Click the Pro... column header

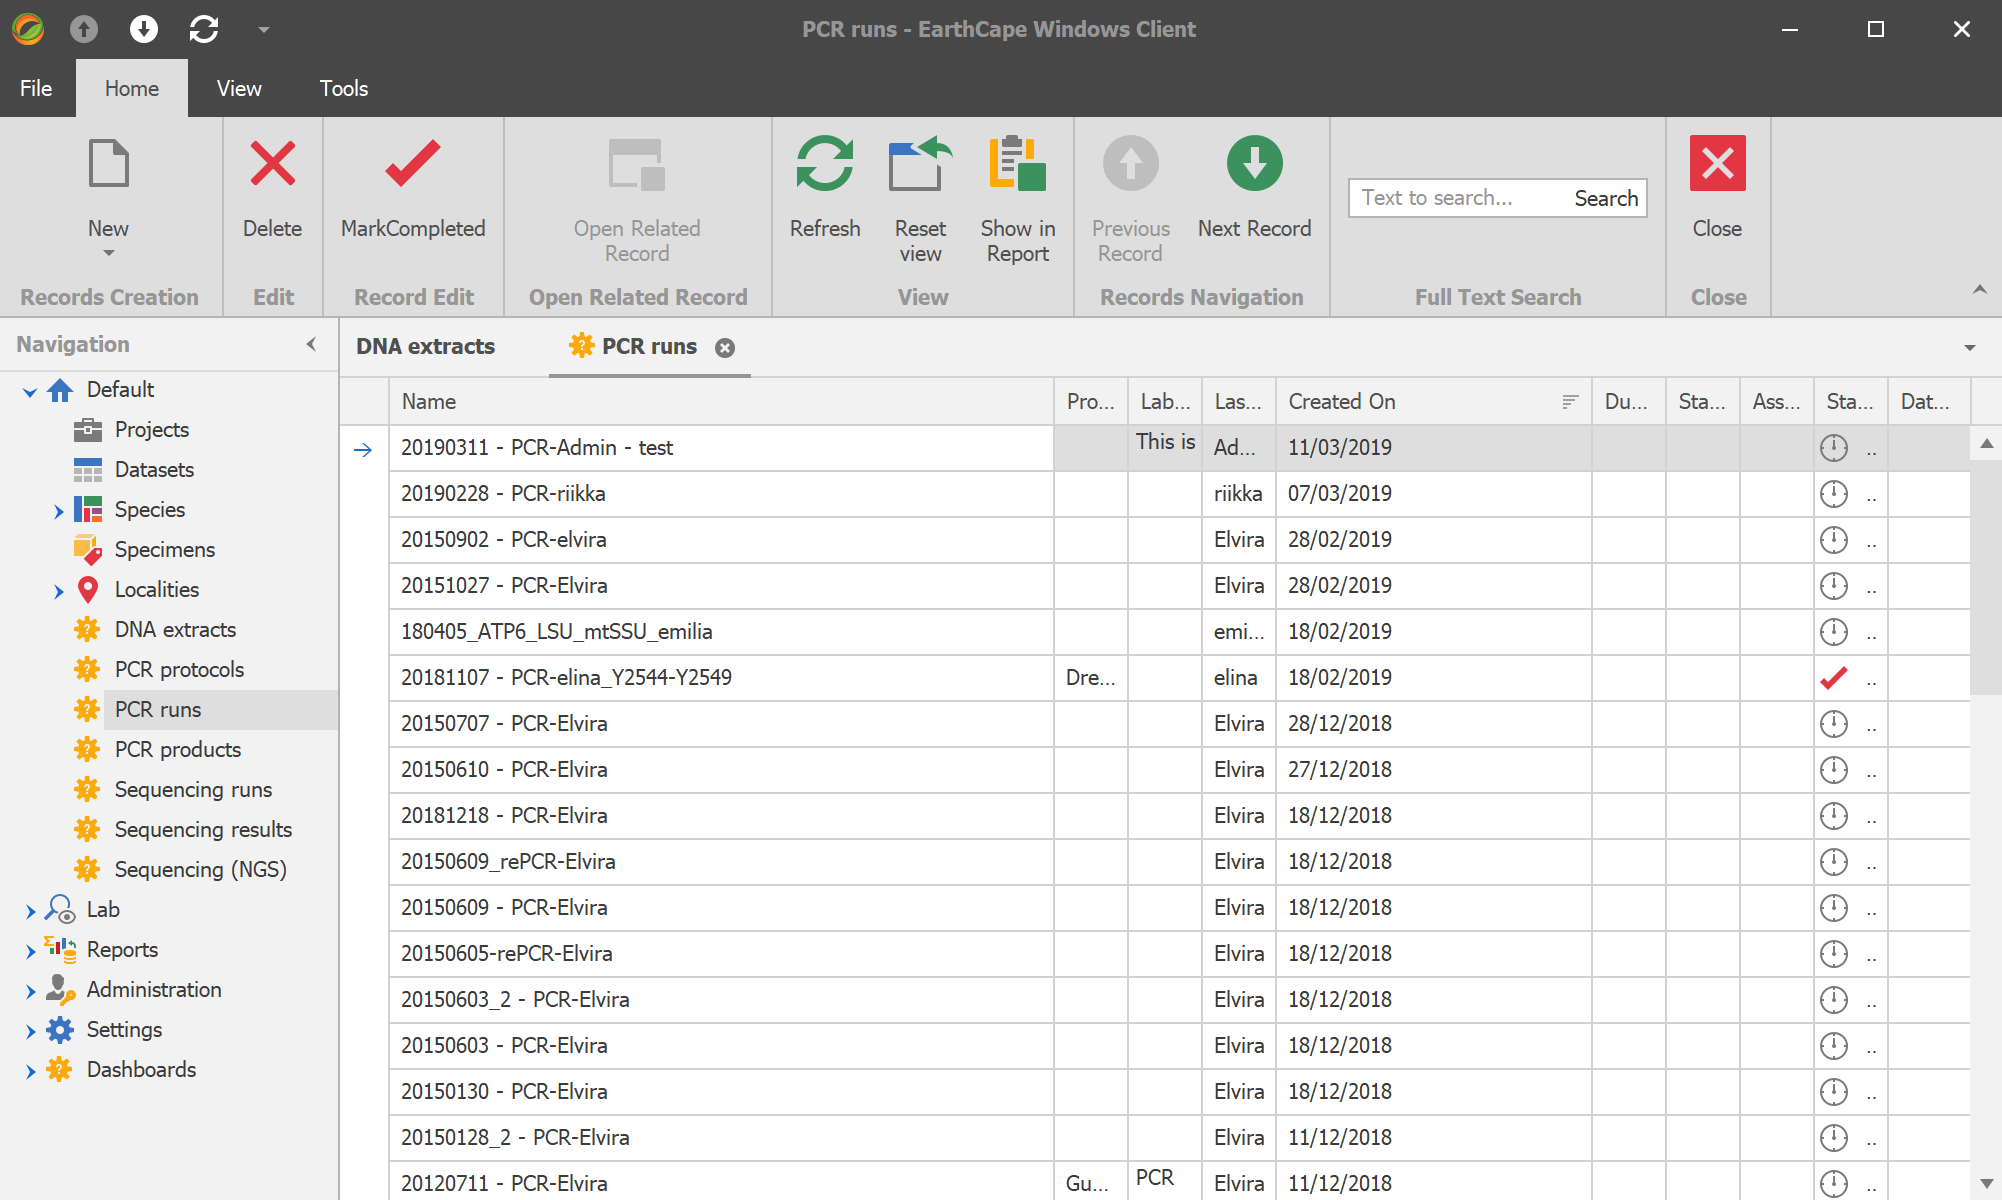point(1091,401)
